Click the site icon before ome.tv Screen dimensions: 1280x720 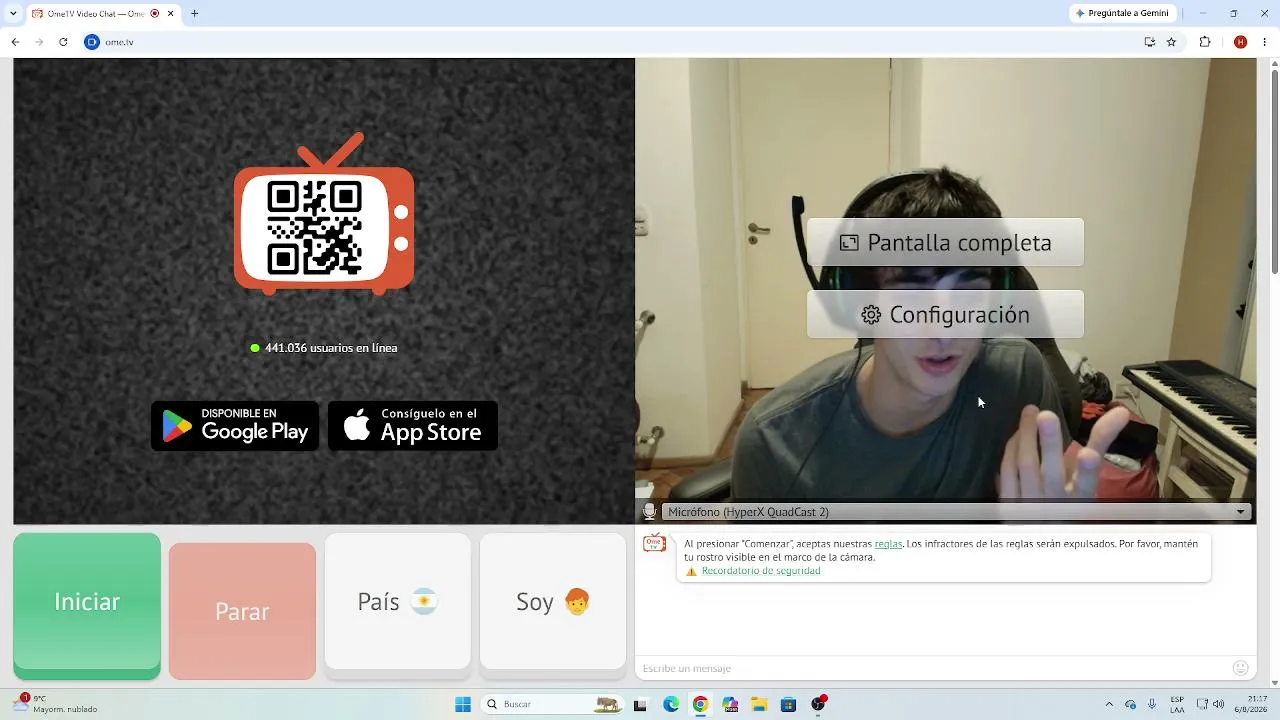click(x=92, y=42)
